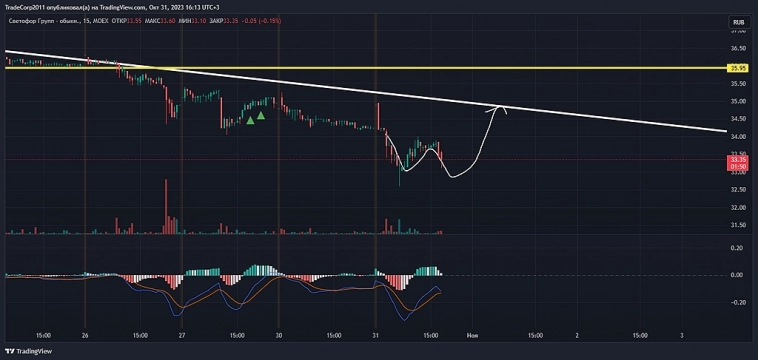This screenshot has height=360, width=758.
Task: Click the 36.50 level on price scale
Action: [737, 49]
